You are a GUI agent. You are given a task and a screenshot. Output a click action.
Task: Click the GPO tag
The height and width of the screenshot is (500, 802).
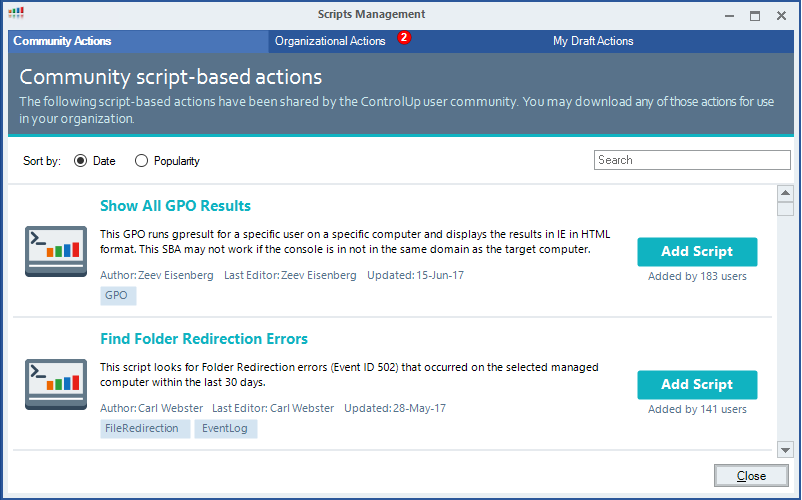(118, 296)
